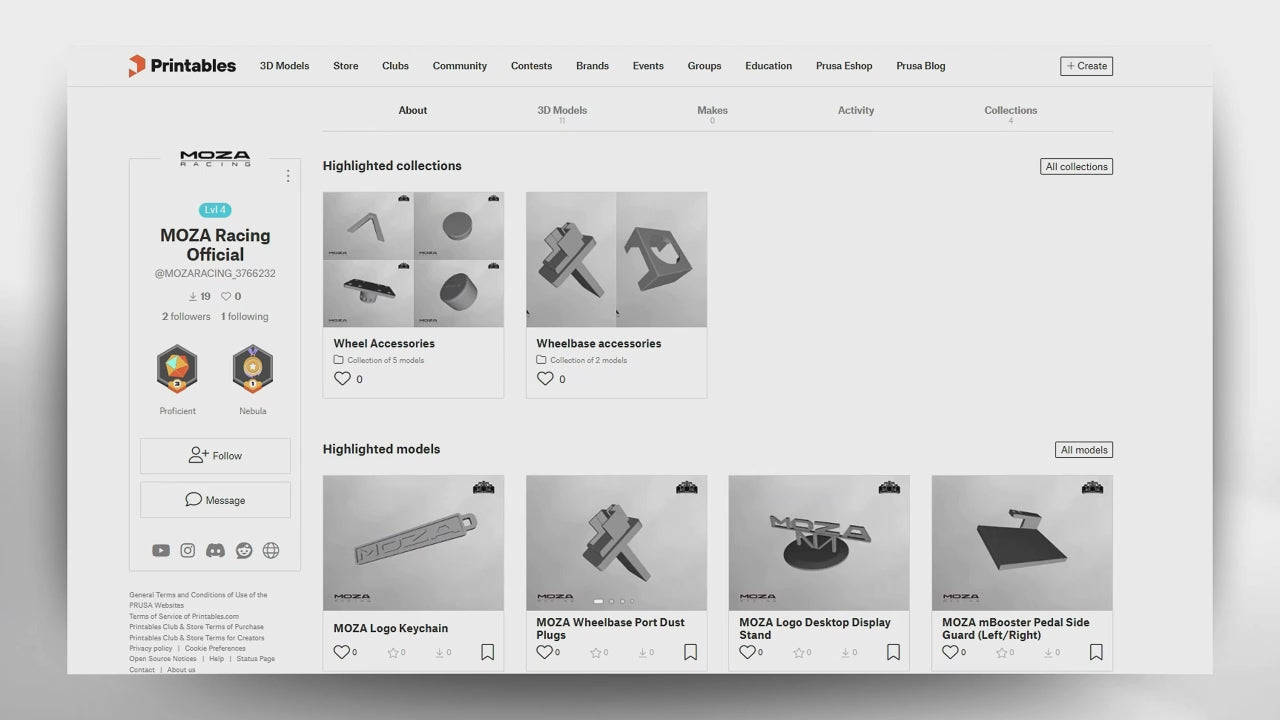The height and width of the screenshot is (720, 1280).
Task: Like the MOZA Logo Desktop Display Stand
Action: tap(747, 652)
